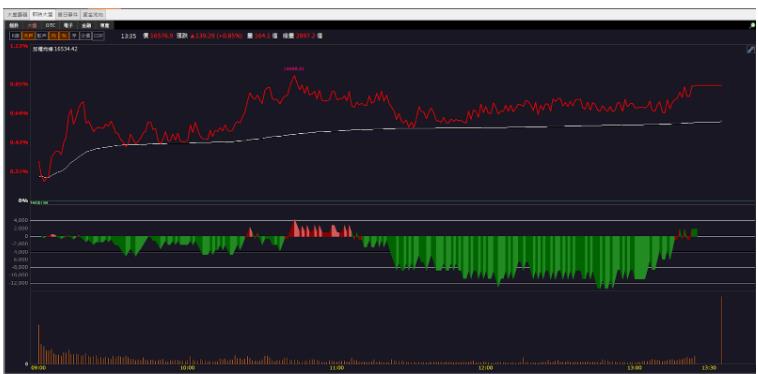Click the 10:00 time axis label
This screenshot has width=758, height=374.
pyautogui.click(x=188, y=368)
